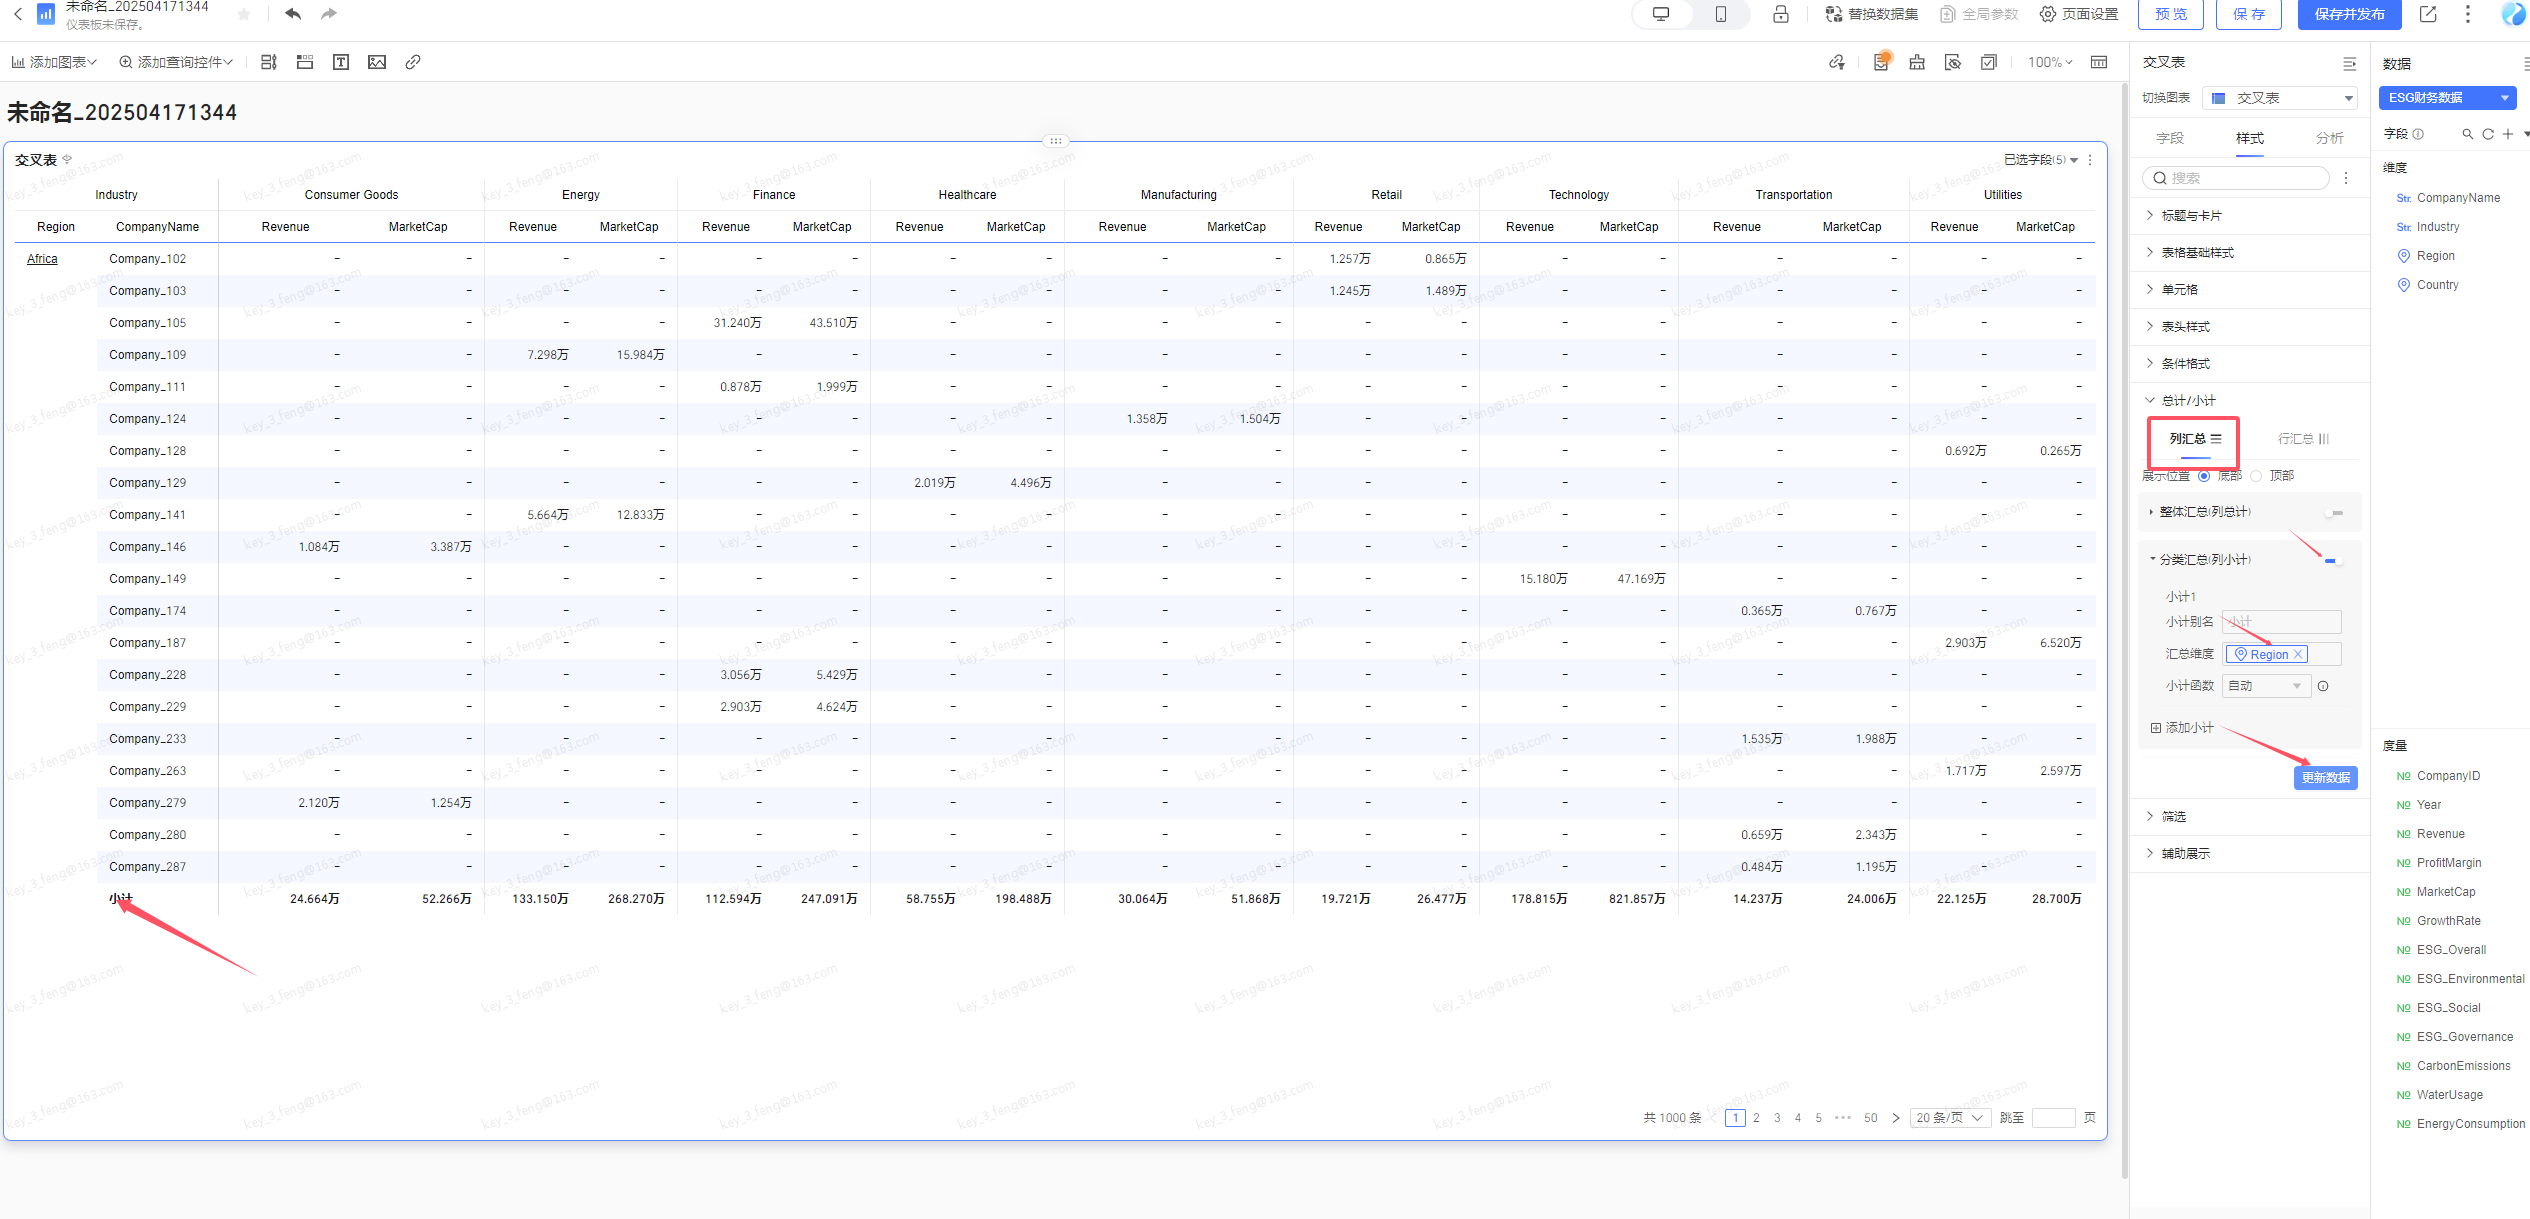Click the 更新数据 button
This screenshot has width=2530, height=1219.
tap(2325, 778)
